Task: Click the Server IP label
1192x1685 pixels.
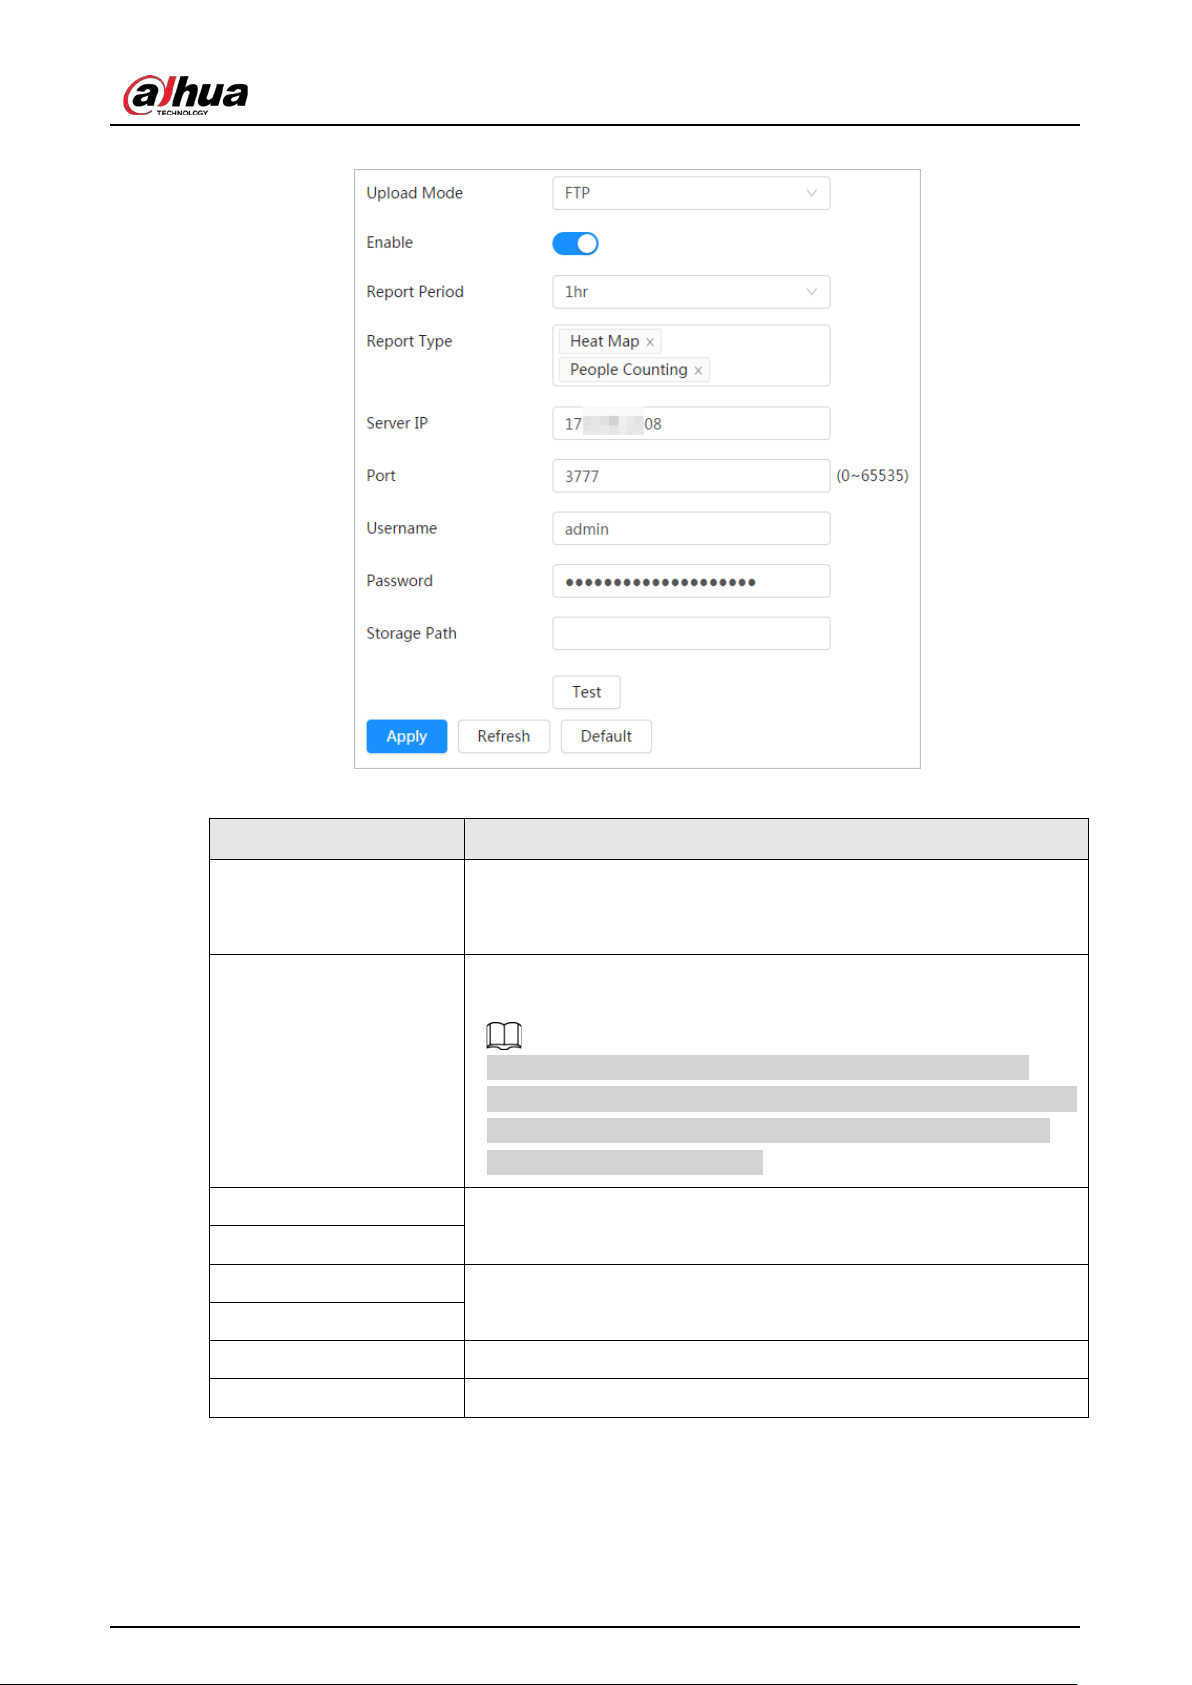Action: pyautogui.click(x=397, y=423)
